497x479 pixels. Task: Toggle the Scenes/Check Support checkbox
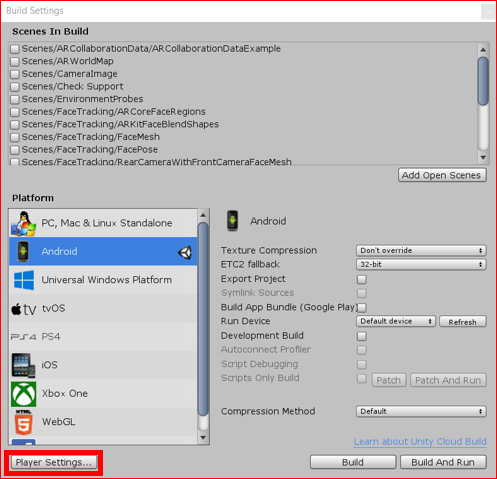click(15, 87)
